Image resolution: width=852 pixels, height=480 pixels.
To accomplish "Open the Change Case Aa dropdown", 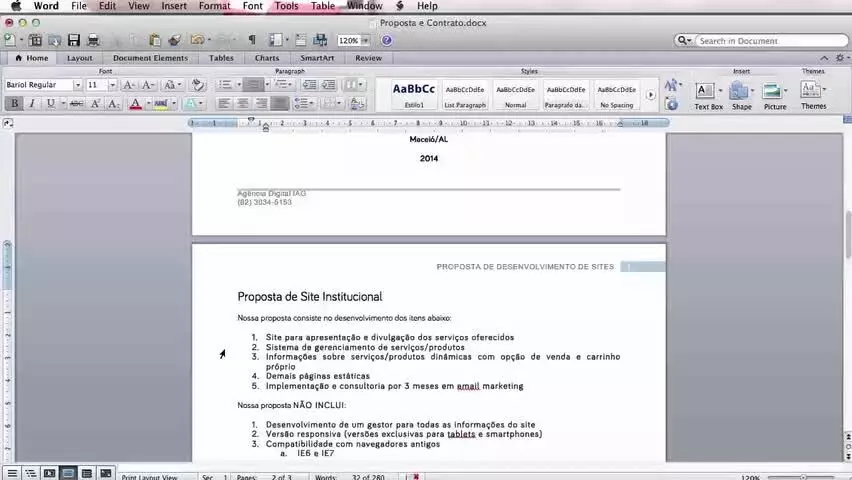I will pos(173,85).
